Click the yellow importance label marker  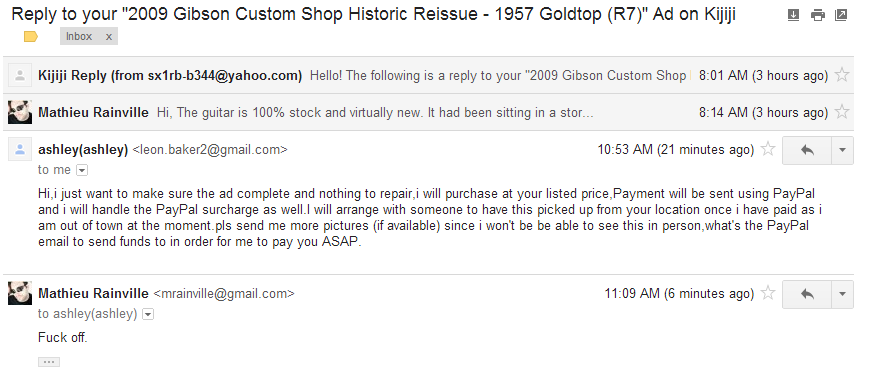tap(31, 37)
